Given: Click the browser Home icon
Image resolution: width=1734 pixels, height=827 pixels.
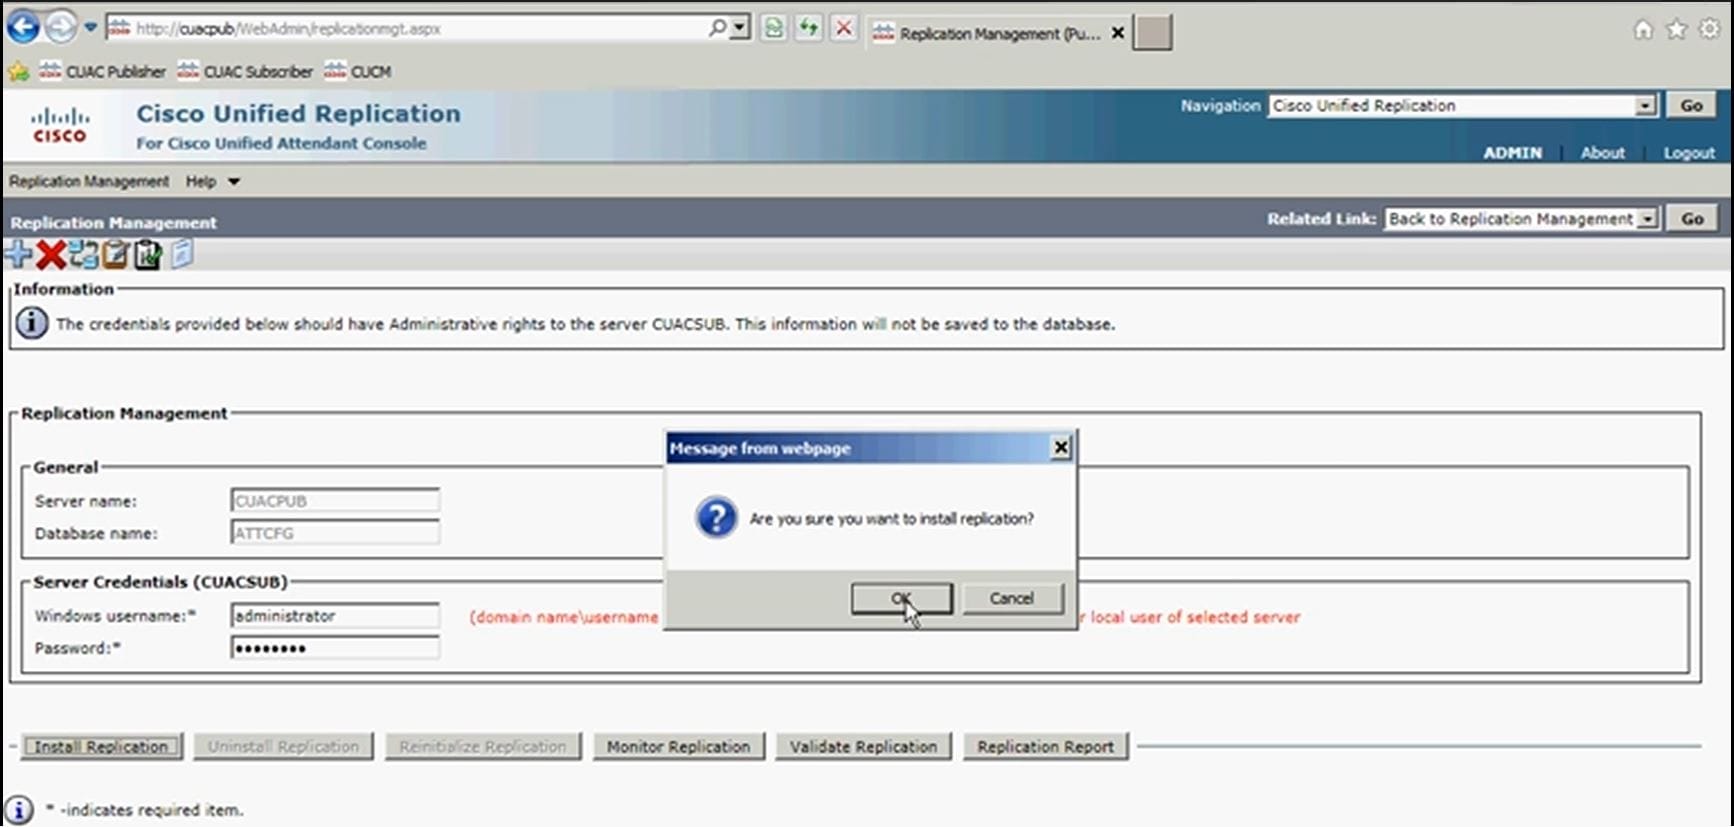Looking at the screenshot, I should [1643, 30].
